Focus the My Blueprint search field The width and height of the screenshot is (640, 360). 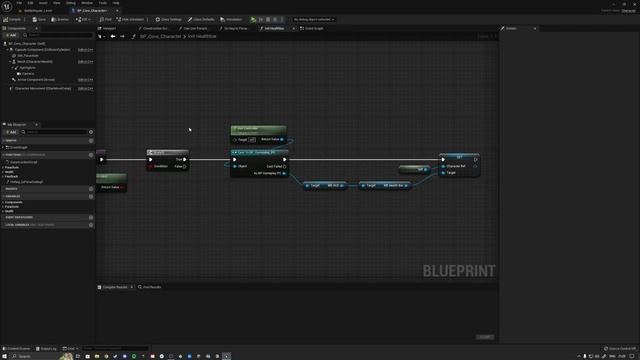[x=55, y=132]
